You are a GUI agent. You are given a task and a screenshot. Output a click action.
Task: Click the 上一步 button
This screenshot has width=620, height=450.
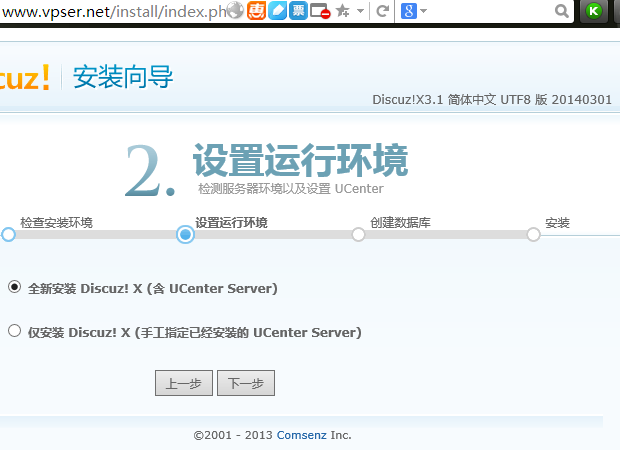[183, 383]
